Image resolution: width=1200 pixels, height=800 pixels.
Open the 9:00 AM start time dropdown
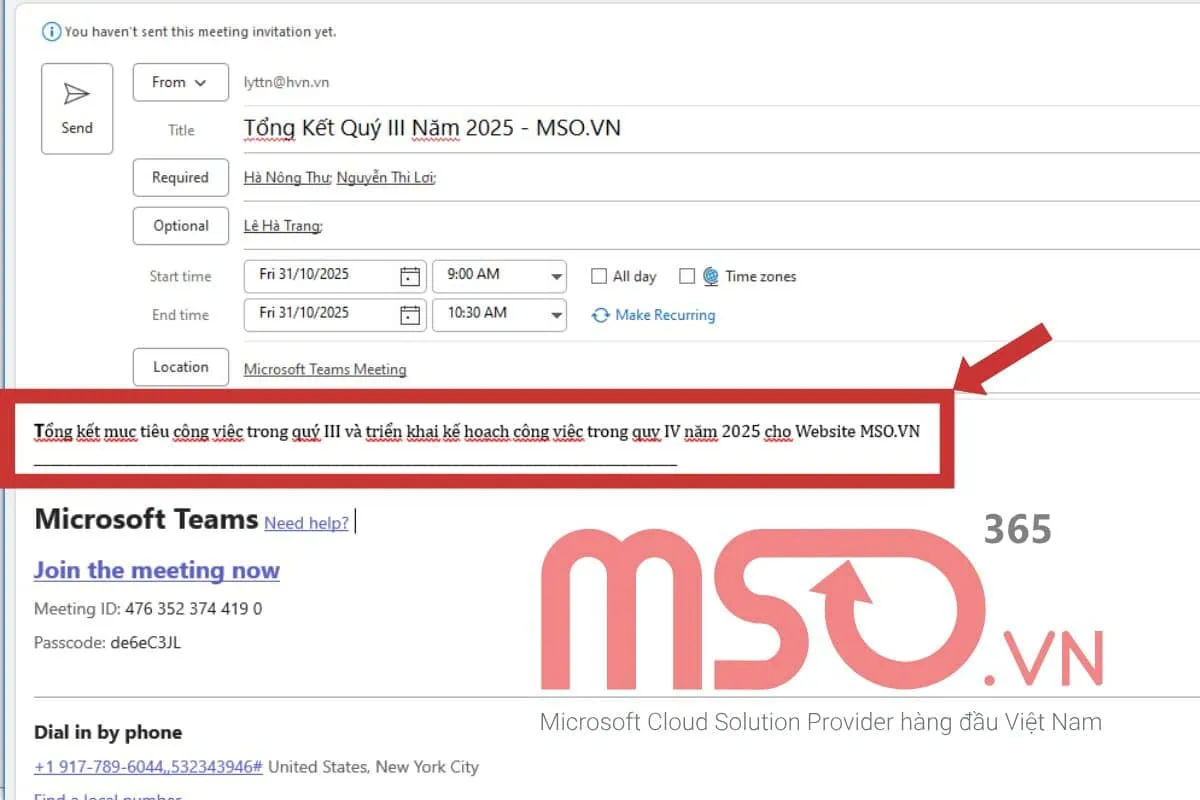coord(555,276)
